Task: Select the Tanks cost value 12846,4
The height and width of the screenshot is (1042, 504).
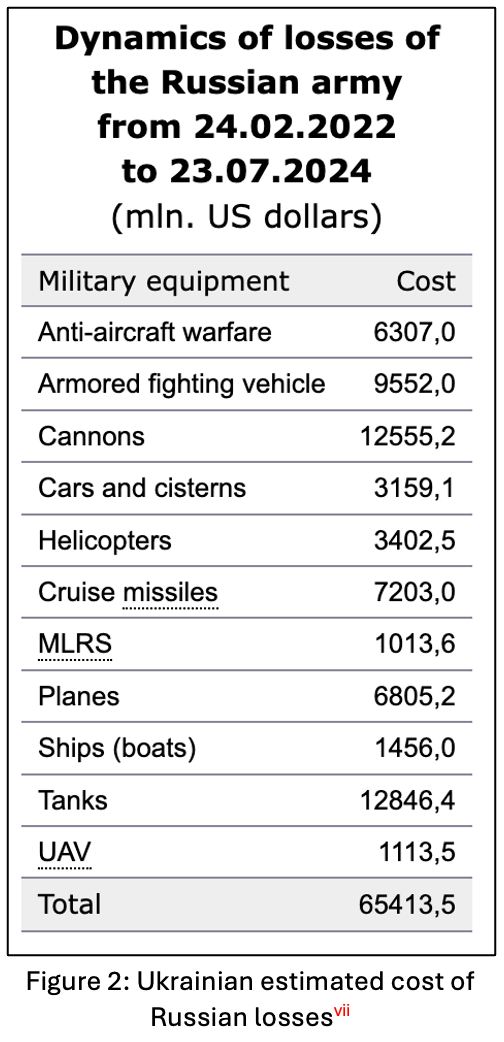Action: pos(408,800)
